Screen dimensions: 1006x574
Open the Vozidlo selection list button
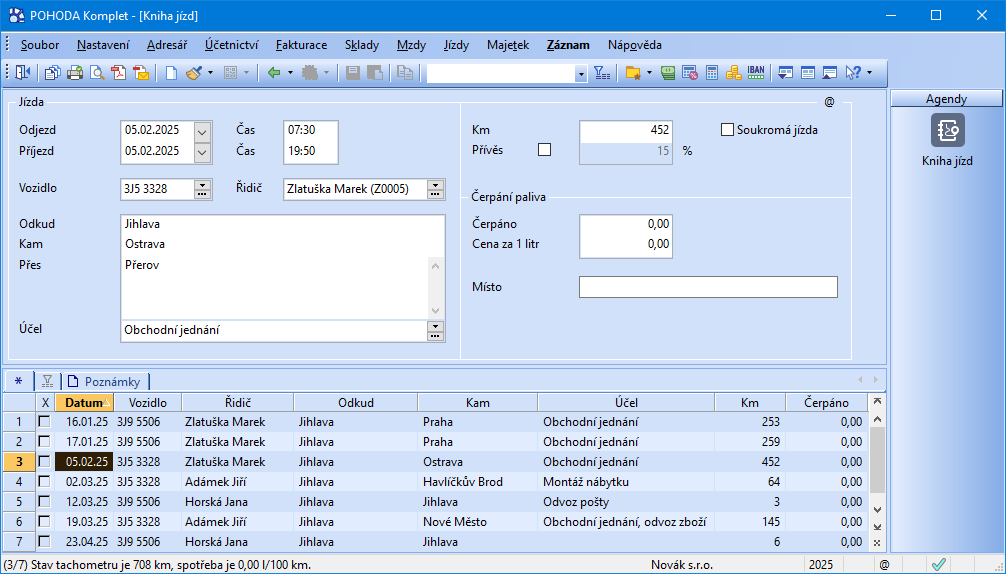202,189
